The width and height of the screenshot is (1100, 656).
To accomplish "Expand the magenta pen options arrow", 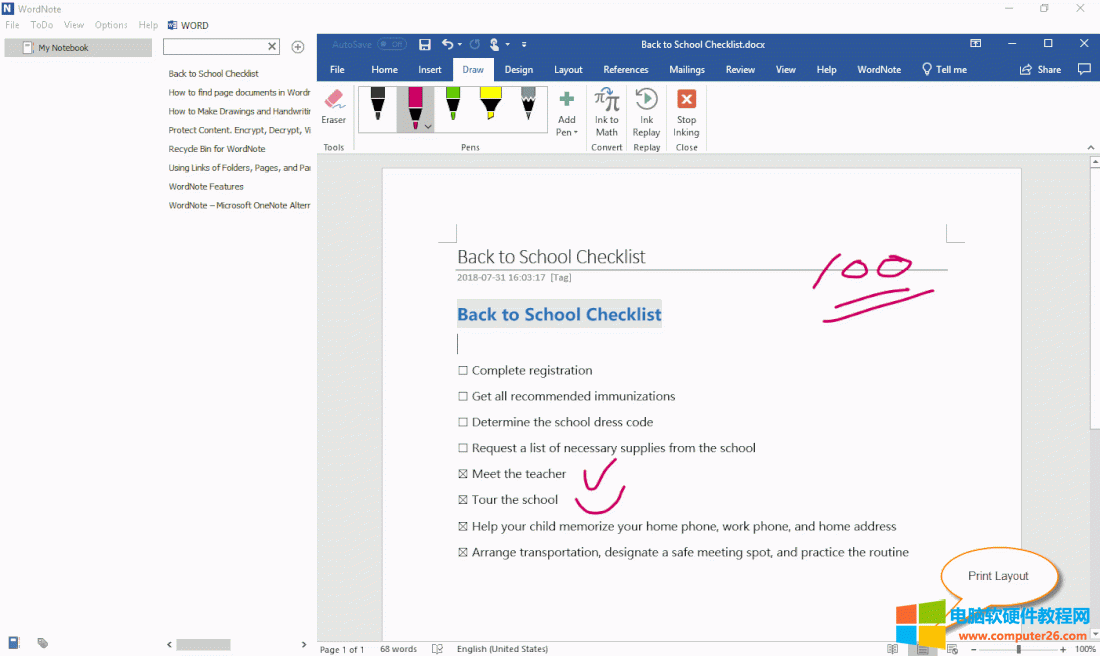I will [x=428, y=127].
